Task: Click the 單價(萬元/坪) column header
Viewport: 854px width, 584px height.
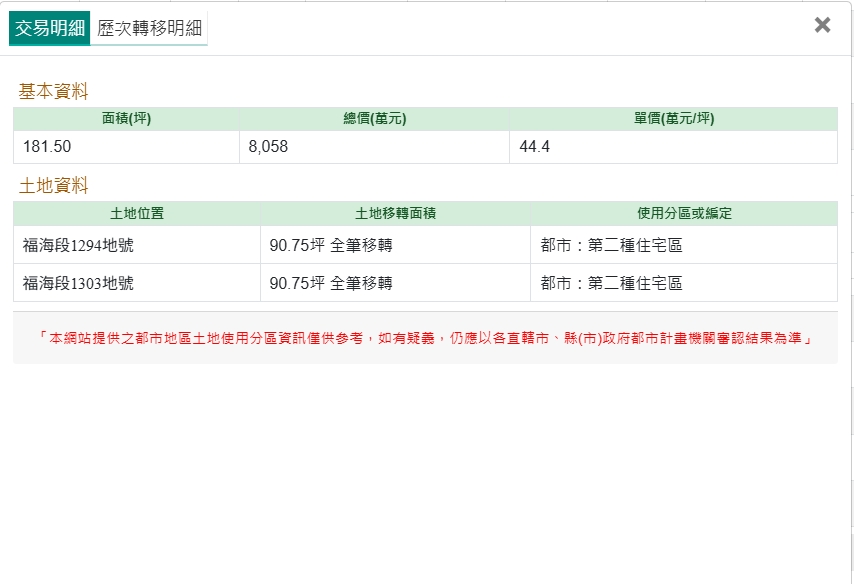Action: 673,119
